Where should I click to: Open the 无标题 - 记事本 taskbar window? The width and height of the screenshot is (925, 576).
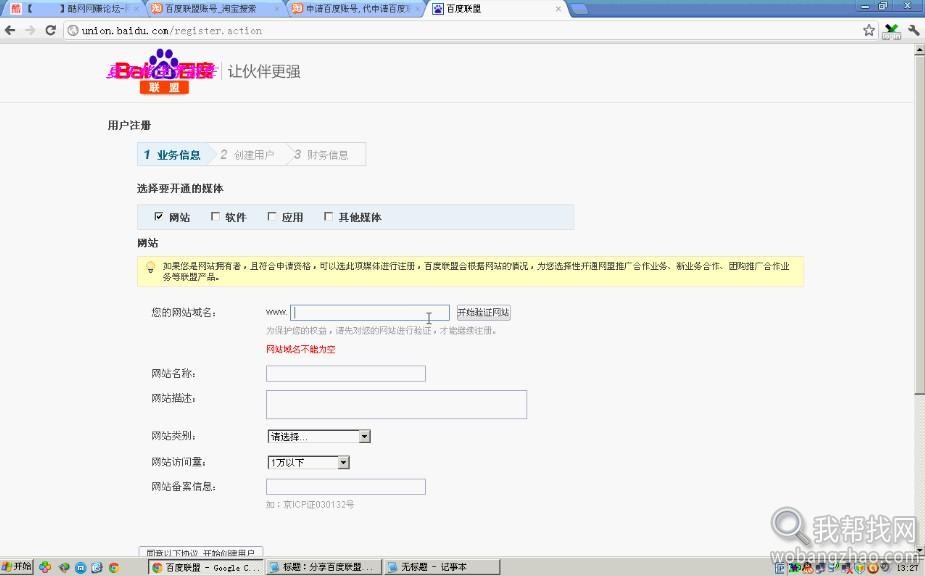pyautogui.click(x=441, y=567)
